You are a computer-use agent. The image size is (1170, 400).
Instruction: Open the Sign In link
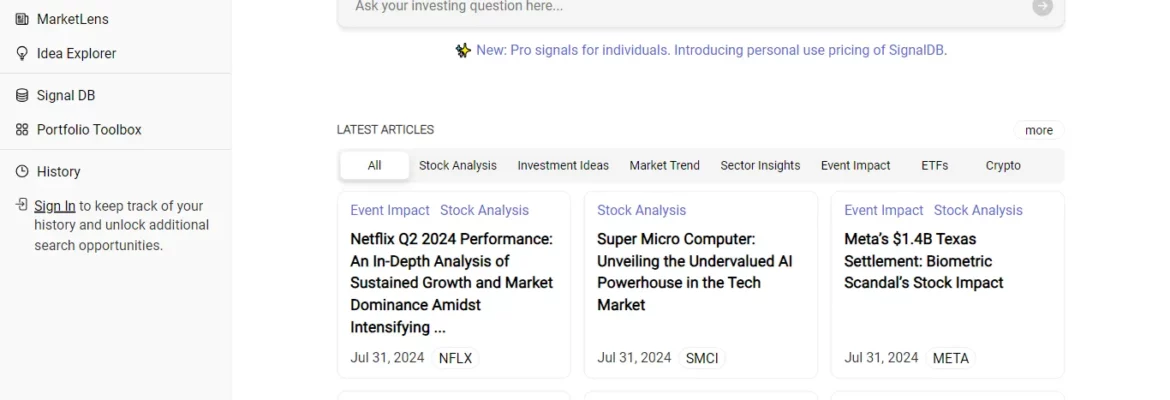point(54,206)
